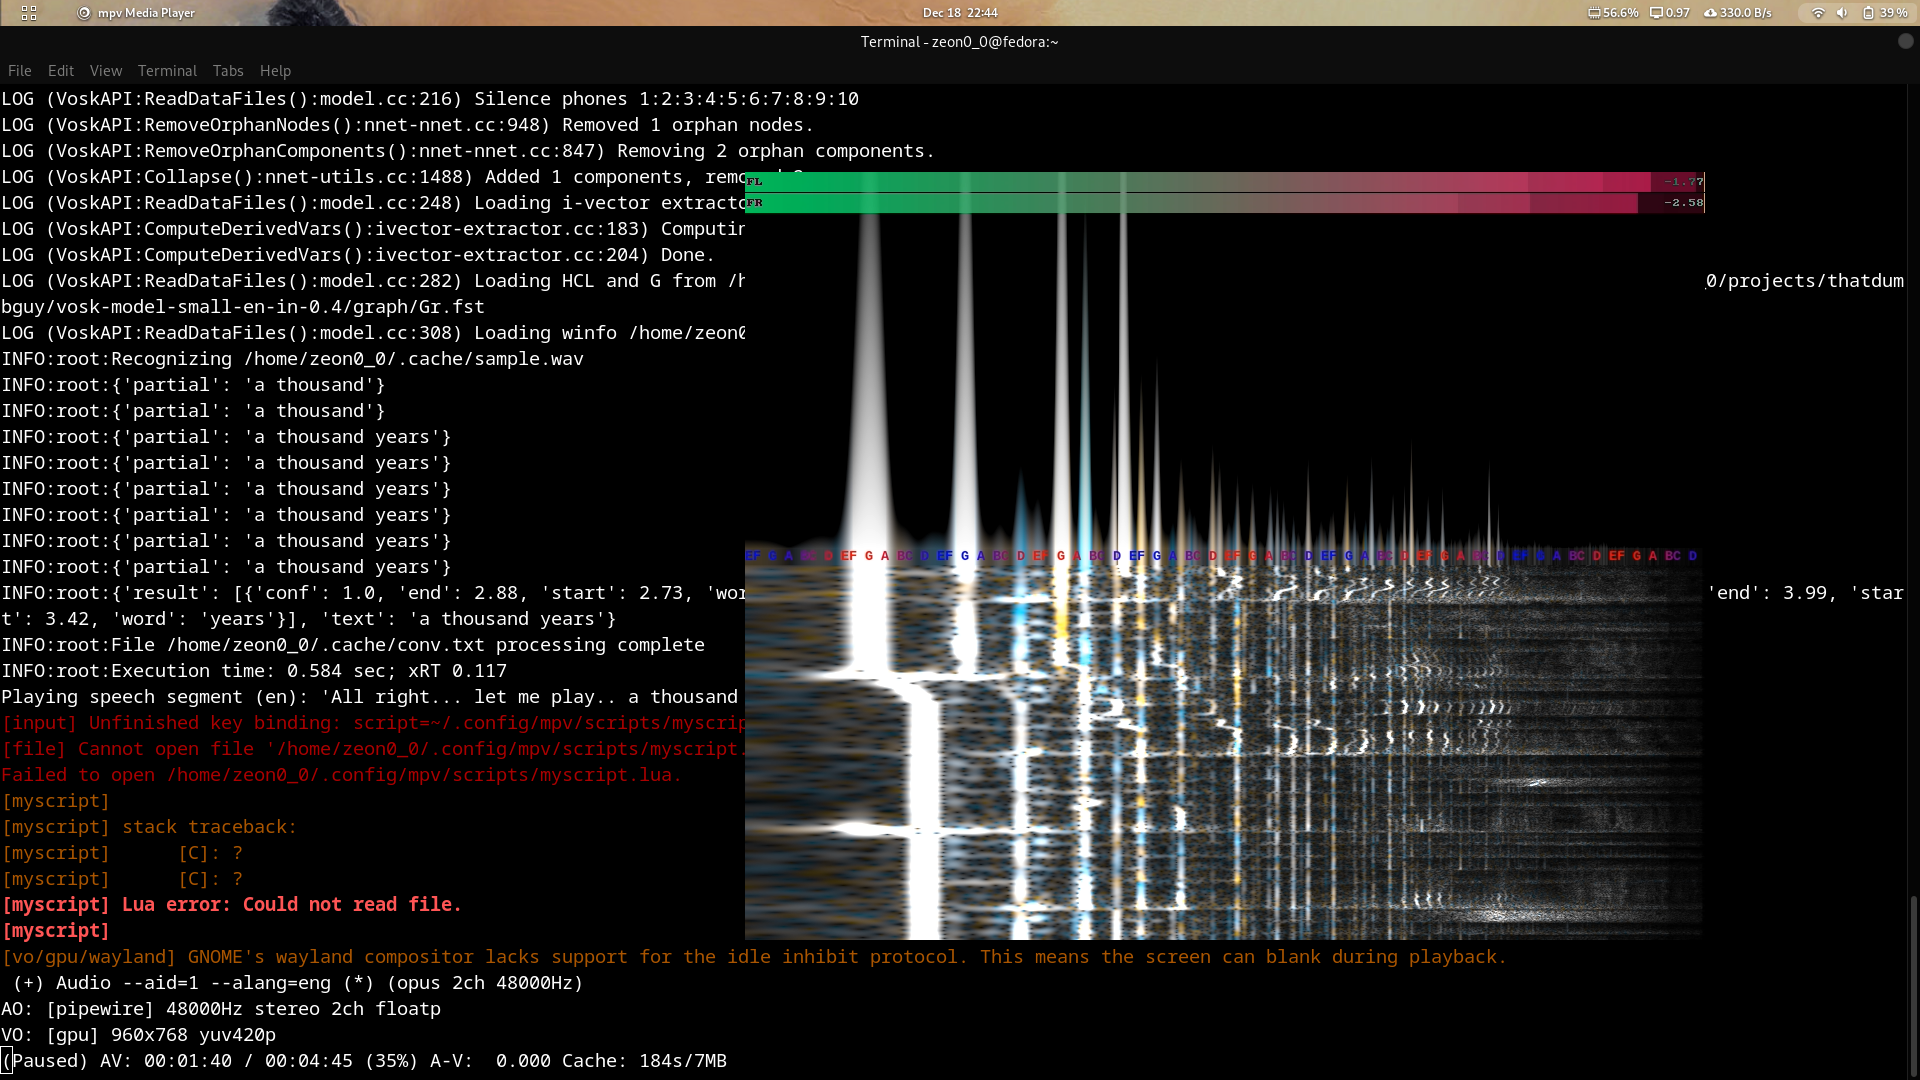Open the Tabs menu

[x=228, y=71]
